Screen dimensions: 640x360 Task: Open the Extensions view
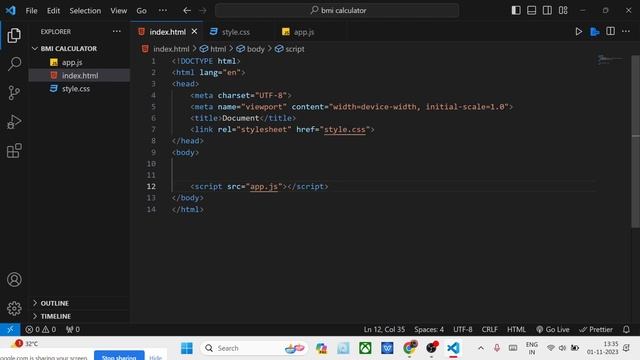(14, 151)
